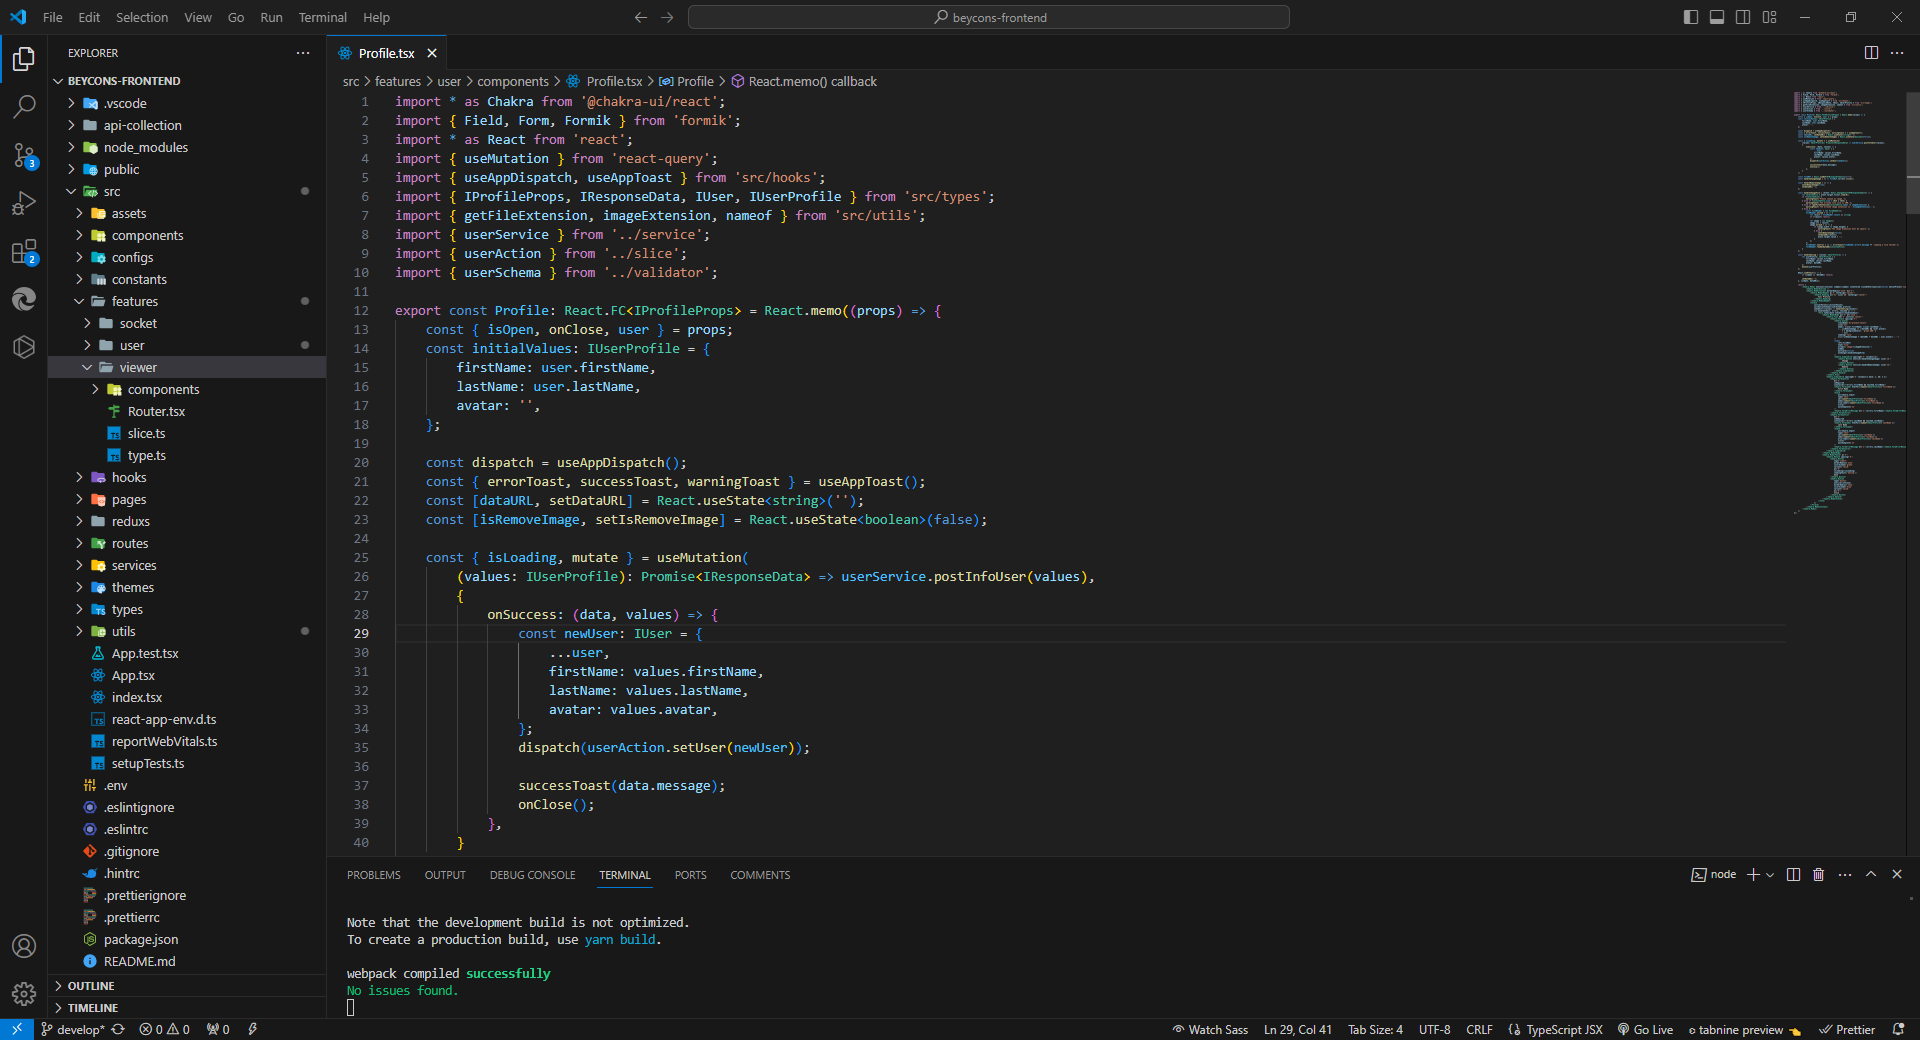
Task: Toggle secondary side bar visibility
Action: coord(1743,17)
